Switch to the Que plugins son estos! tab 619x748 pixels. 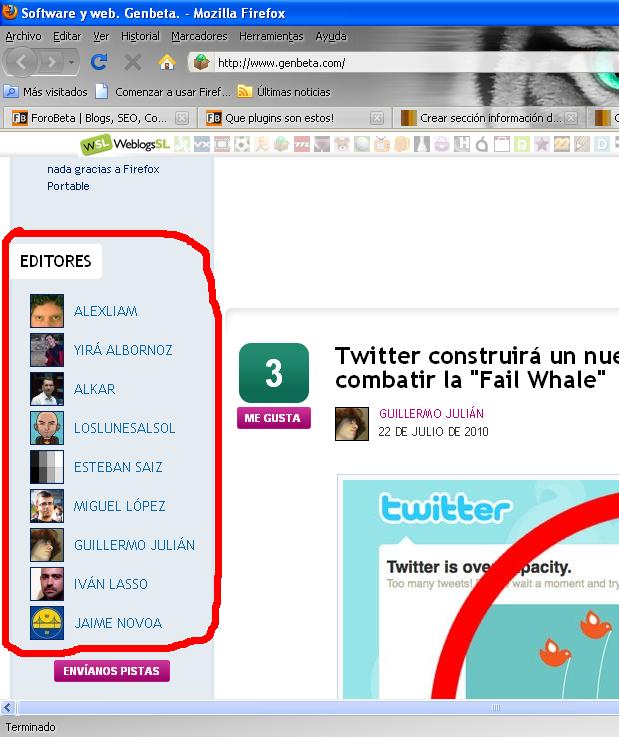coord(295,118)
